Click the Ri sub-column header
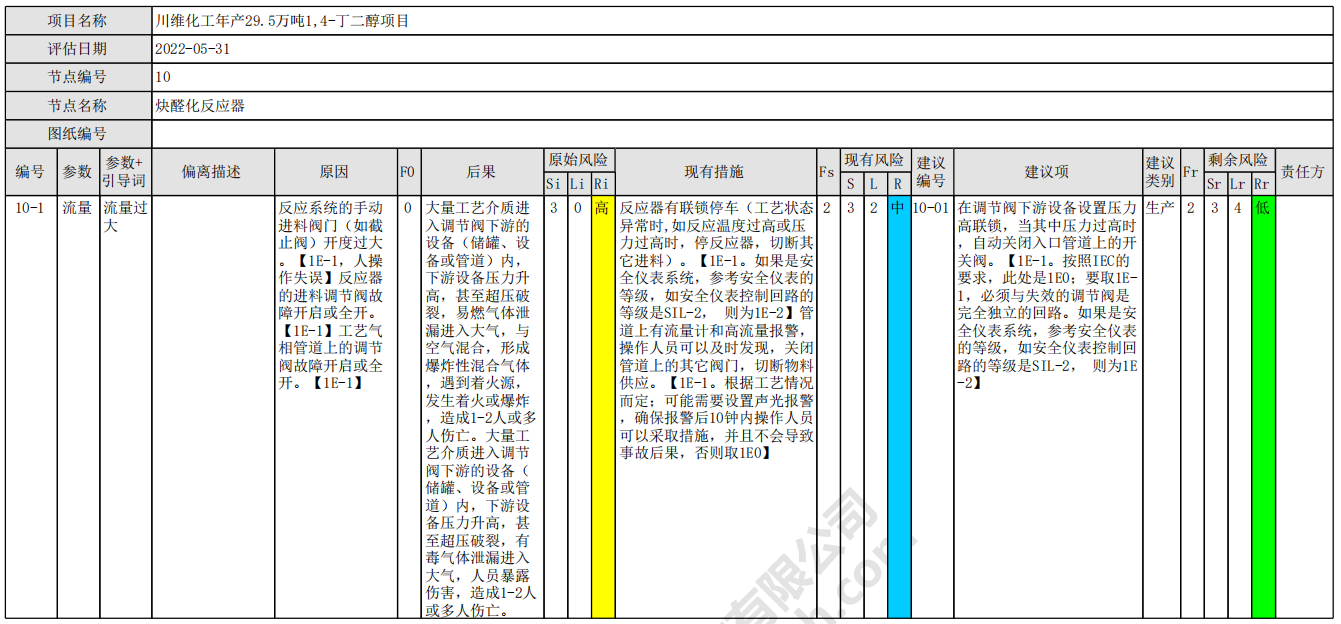Viewport: 1341px width, 624px height. (x=602, y=184)
